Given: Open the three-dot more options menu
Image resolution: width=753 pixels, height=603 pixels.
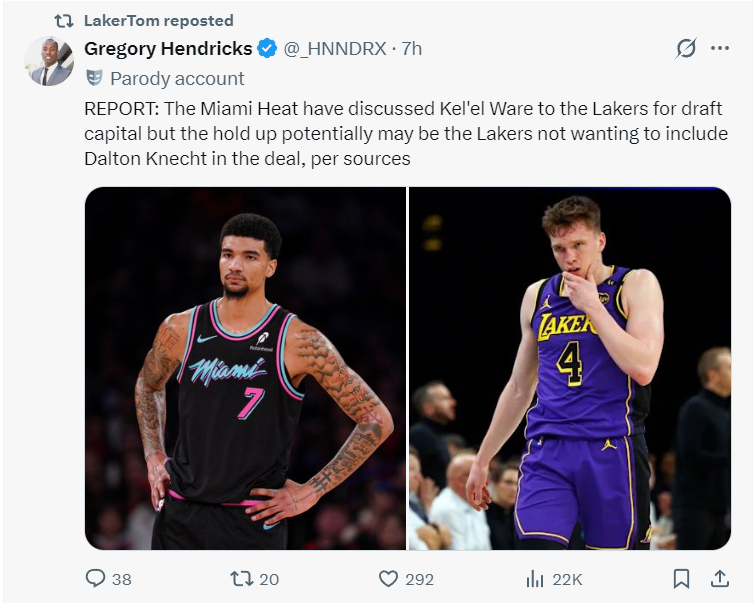Looking at the screenshot, I should pos(719,48).
